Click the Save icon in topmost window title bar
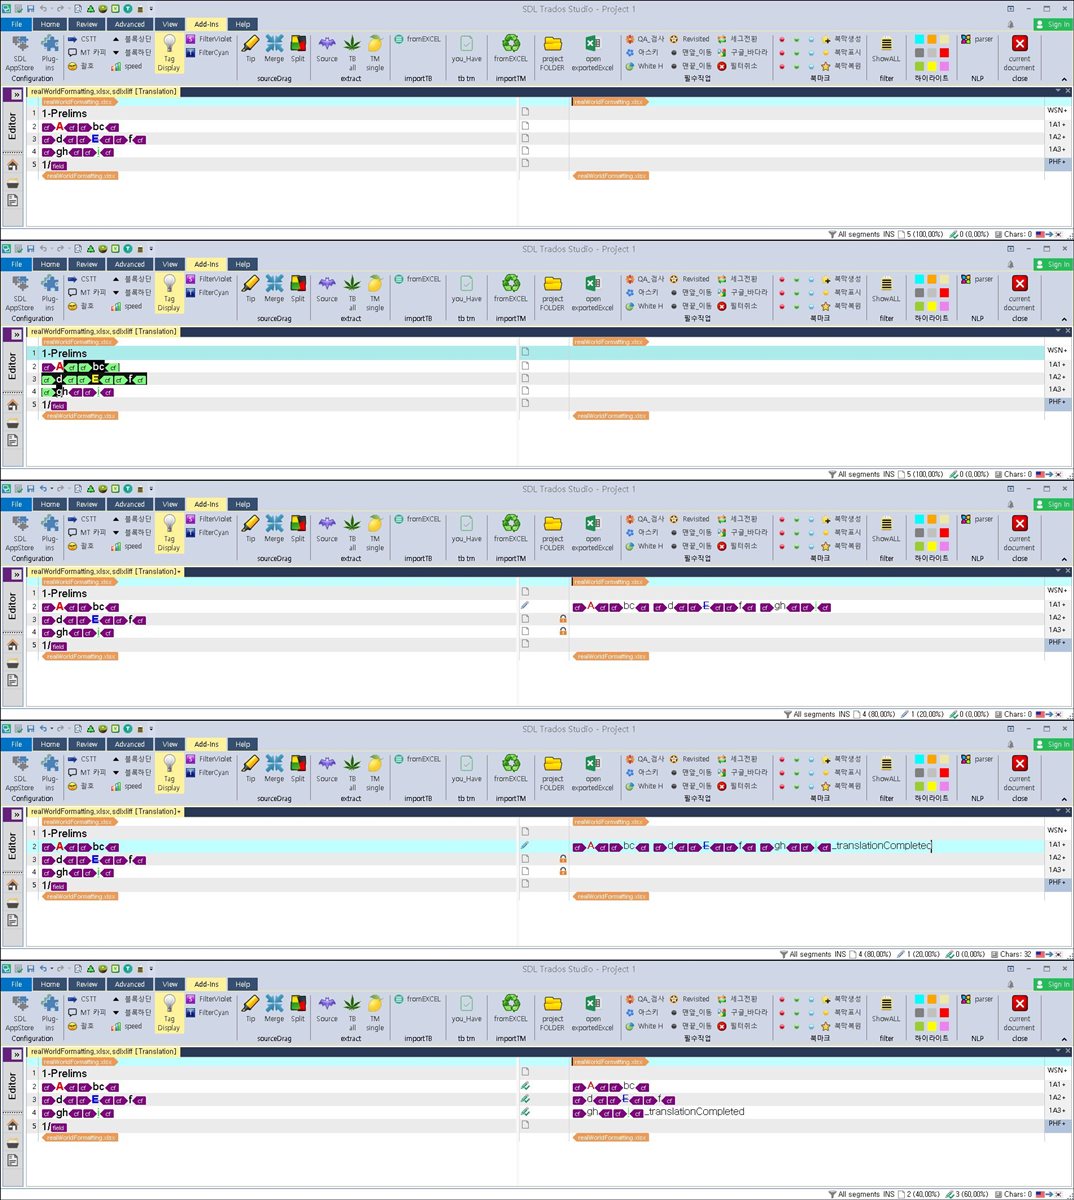This screenshot has height=1200, width=1074. [x=30, y=8]
